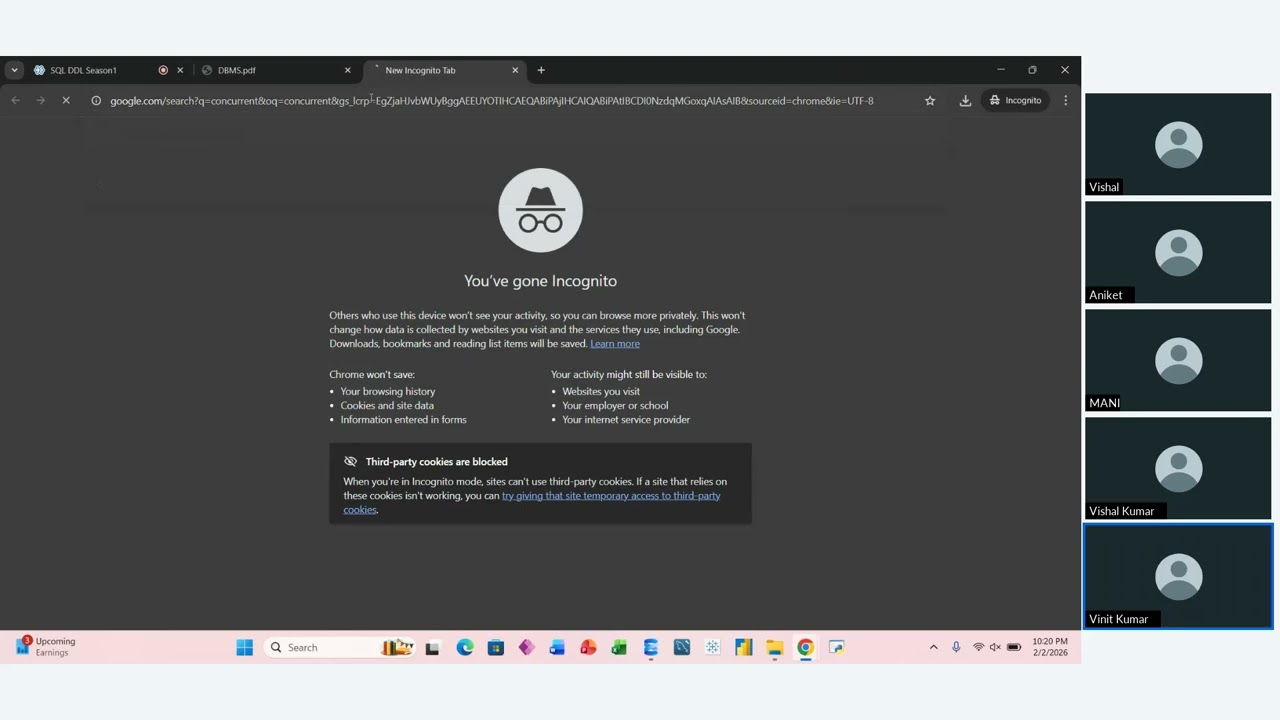Select the New Incognito Tab

445,70
